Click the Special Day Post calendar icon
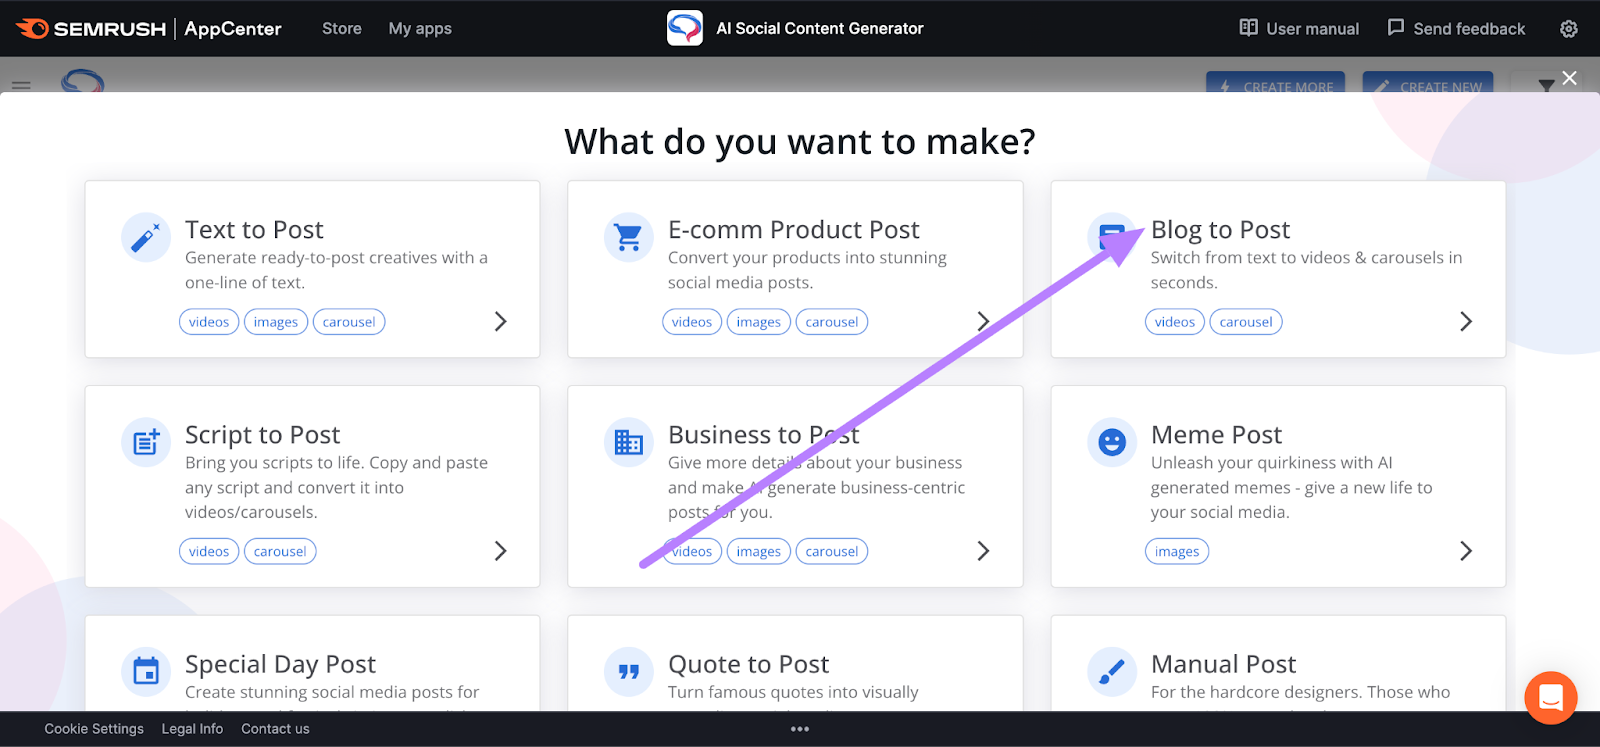 pos(146,671)
